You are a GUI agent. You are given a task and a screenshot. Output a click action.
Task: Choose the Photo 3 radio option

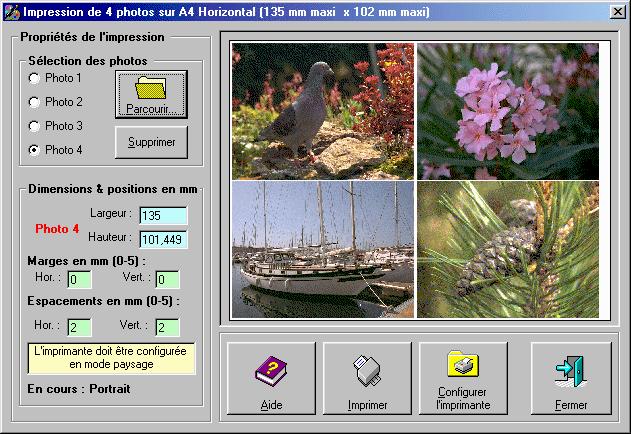[35, 126]
